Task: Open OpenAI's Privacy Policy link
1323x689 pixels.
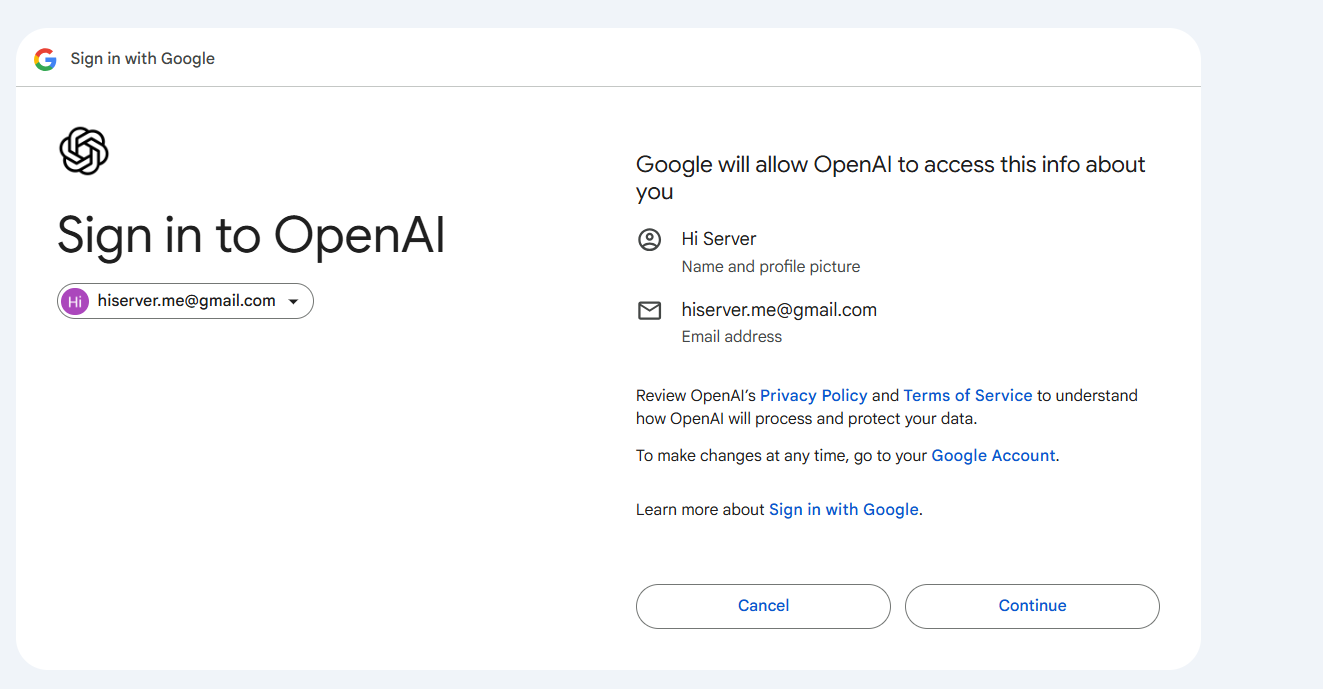Action: (x=813, y=395)
